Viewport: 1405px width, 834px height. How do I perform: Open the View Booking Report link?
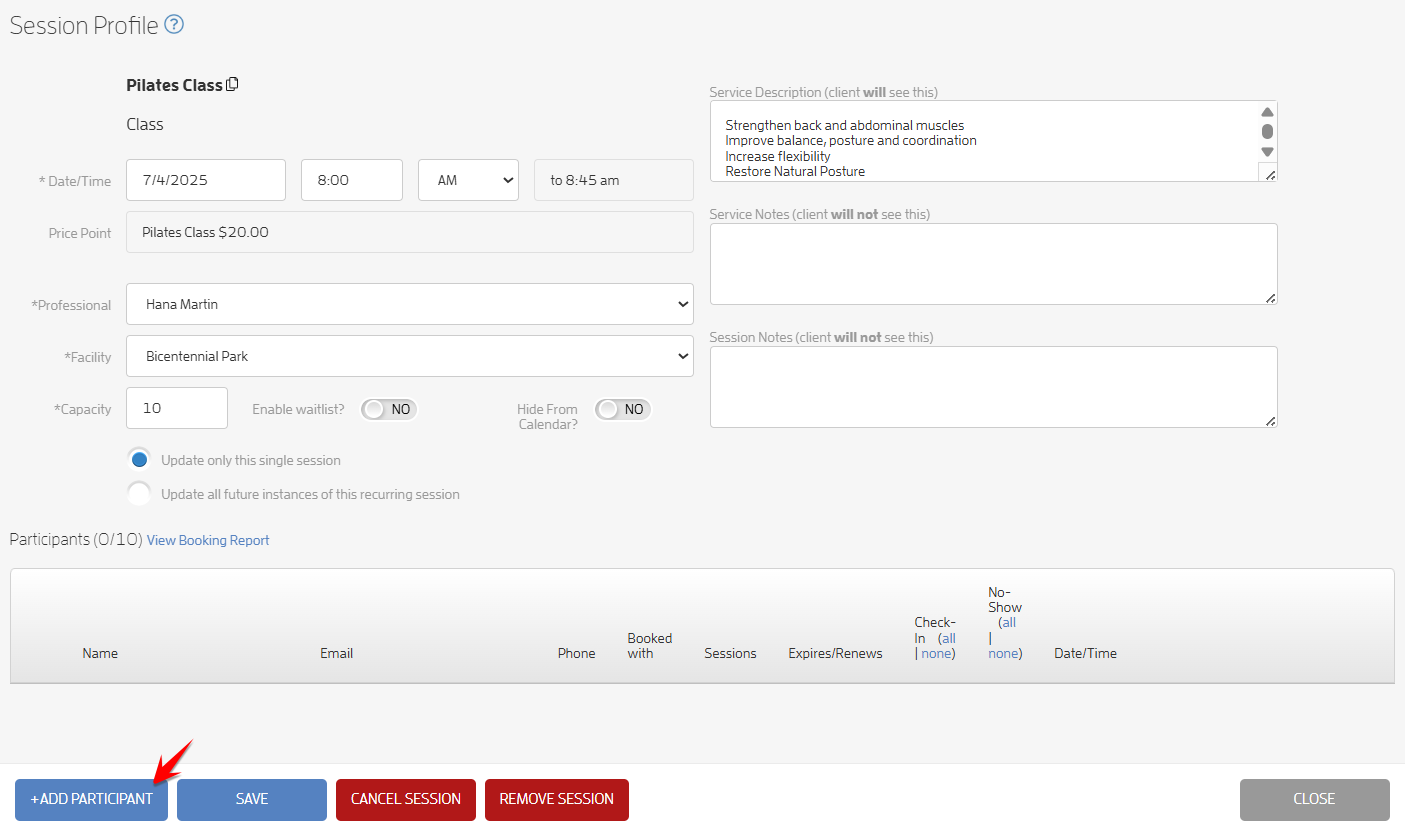(x=208, y=540)
